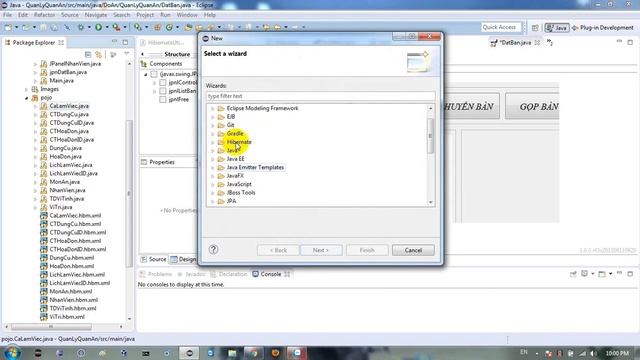Click the Next button
Screen dimensions: 640x360
tap(321, 250)
